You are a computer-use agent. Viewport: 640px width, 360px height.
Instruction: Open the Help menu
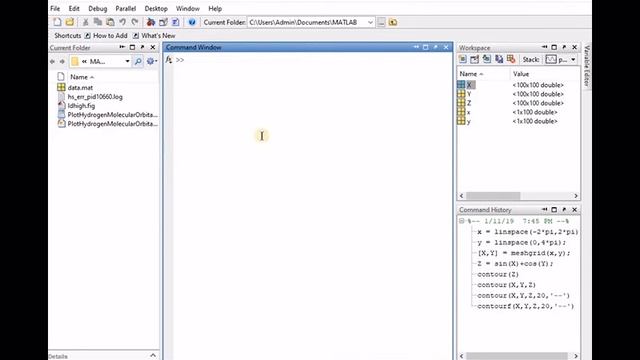[215, 9]
